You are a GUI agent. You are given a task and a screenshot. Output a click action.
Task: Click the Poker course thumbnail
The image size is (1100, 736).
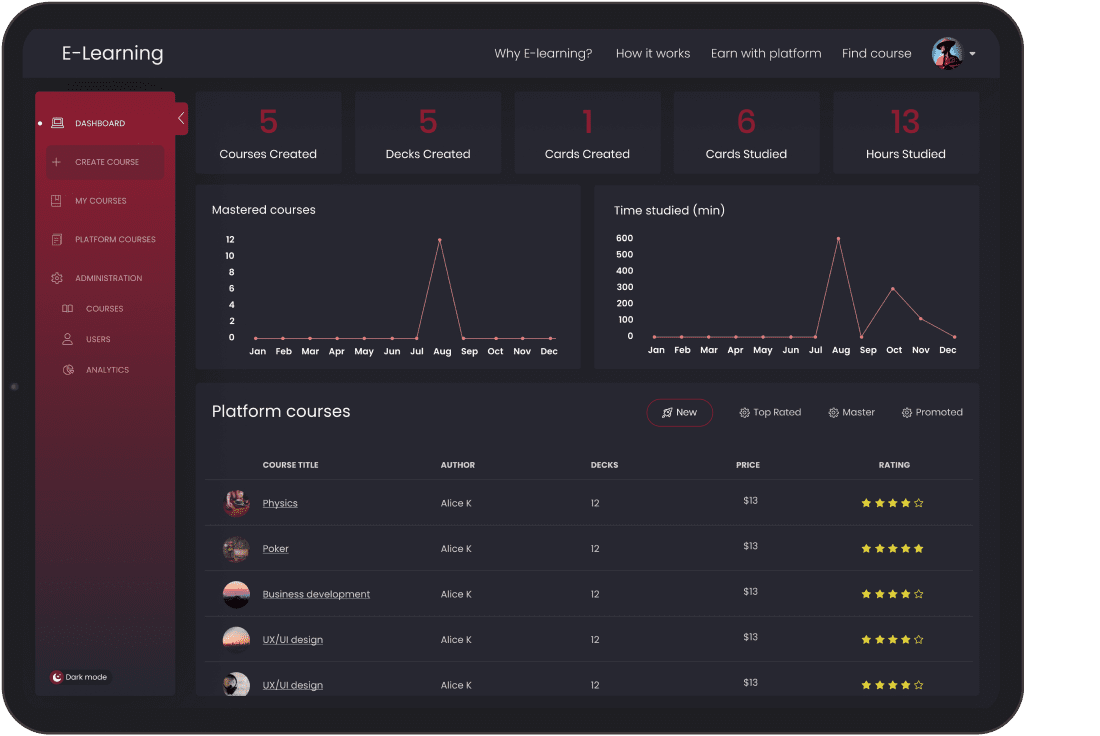click(236, 549)
